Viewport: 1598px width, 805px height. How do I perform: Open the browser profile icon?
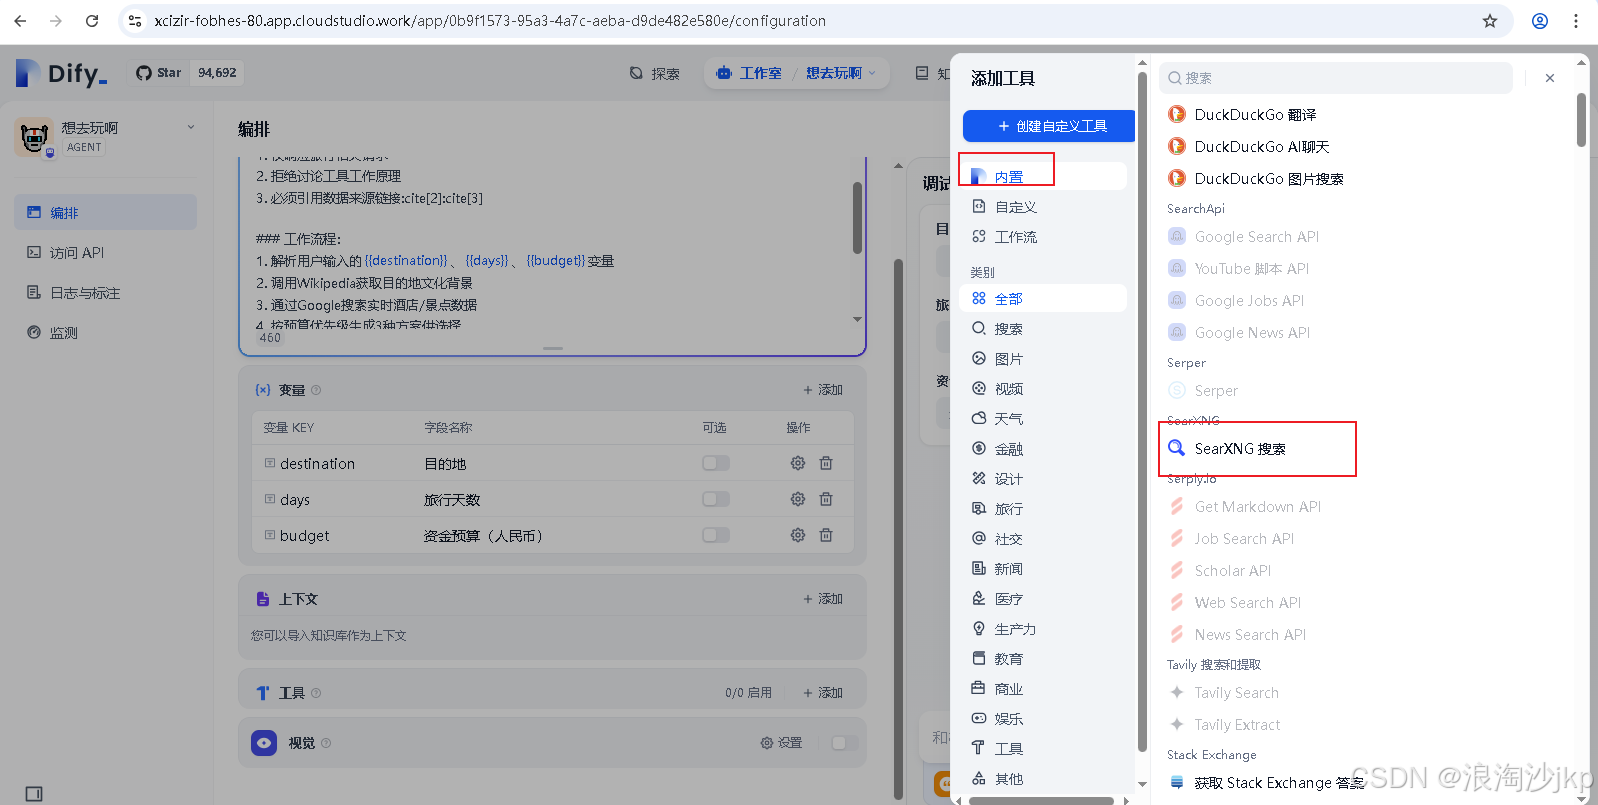click(x=1540, y=20)
